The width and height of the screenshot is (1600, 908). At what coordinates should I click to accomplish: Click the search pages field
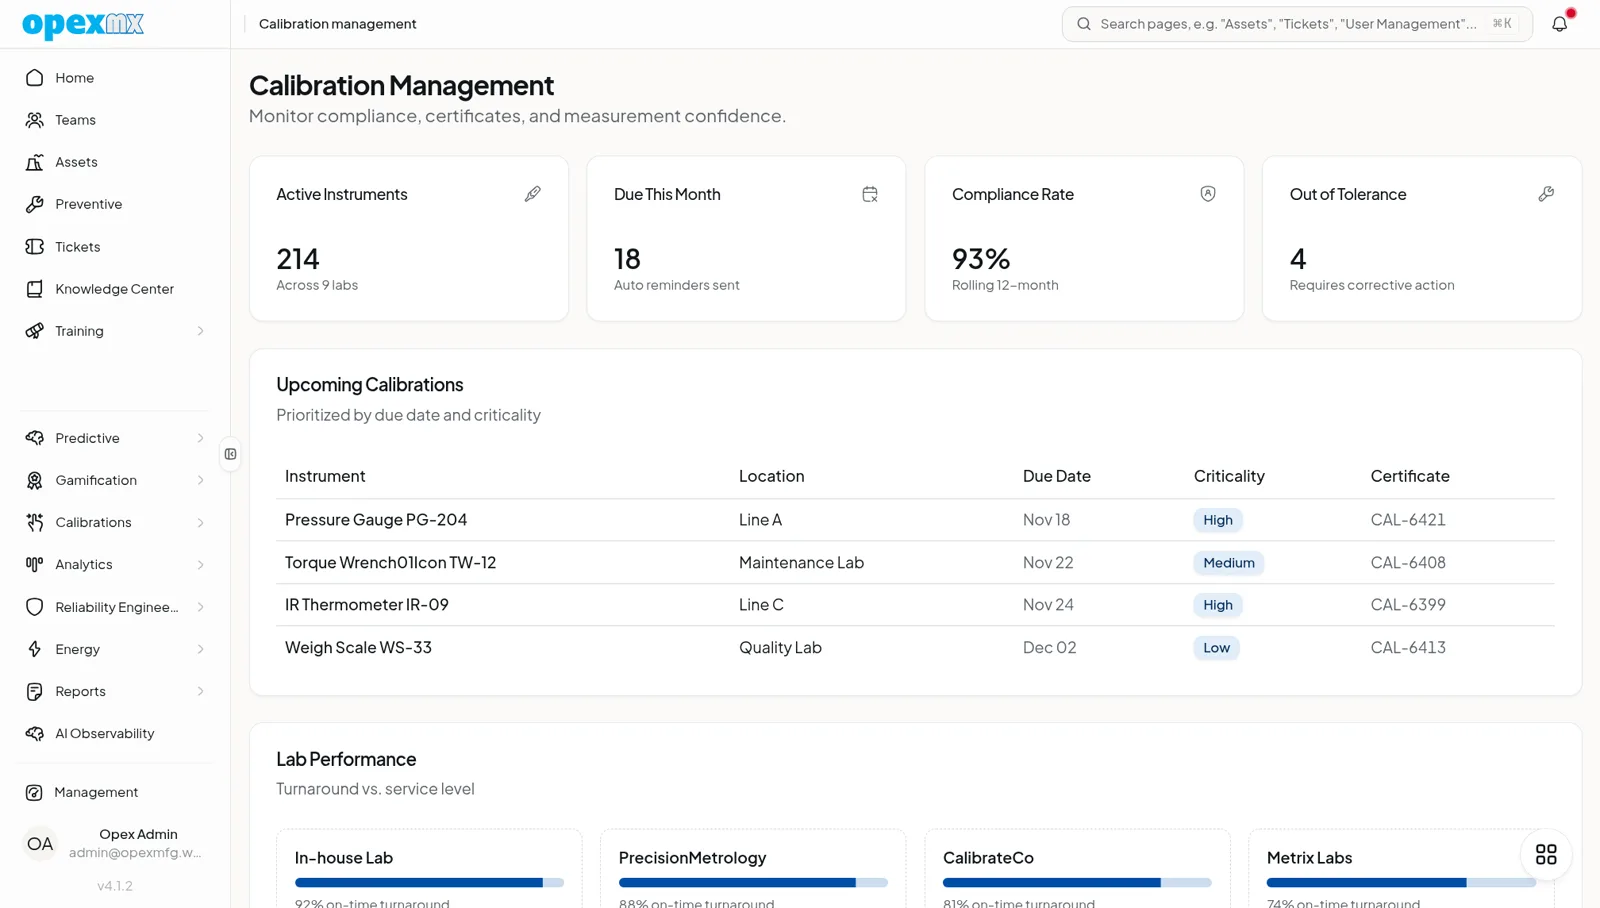(x=1297, y=24)
